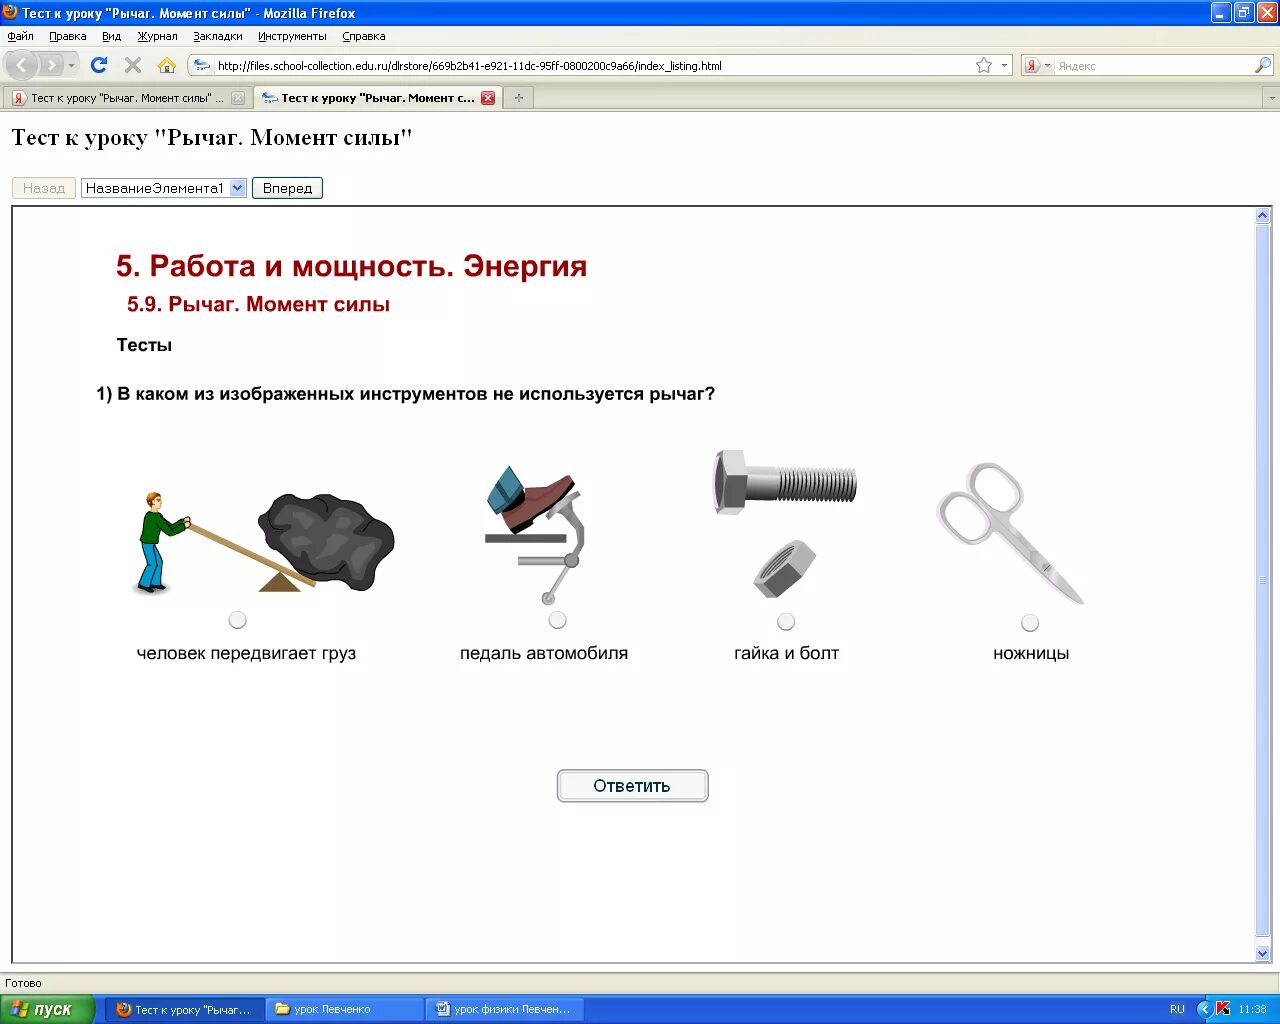Open the Вид menu
This screenshot has height=1024, width=1280.
[x=112, y=36]
